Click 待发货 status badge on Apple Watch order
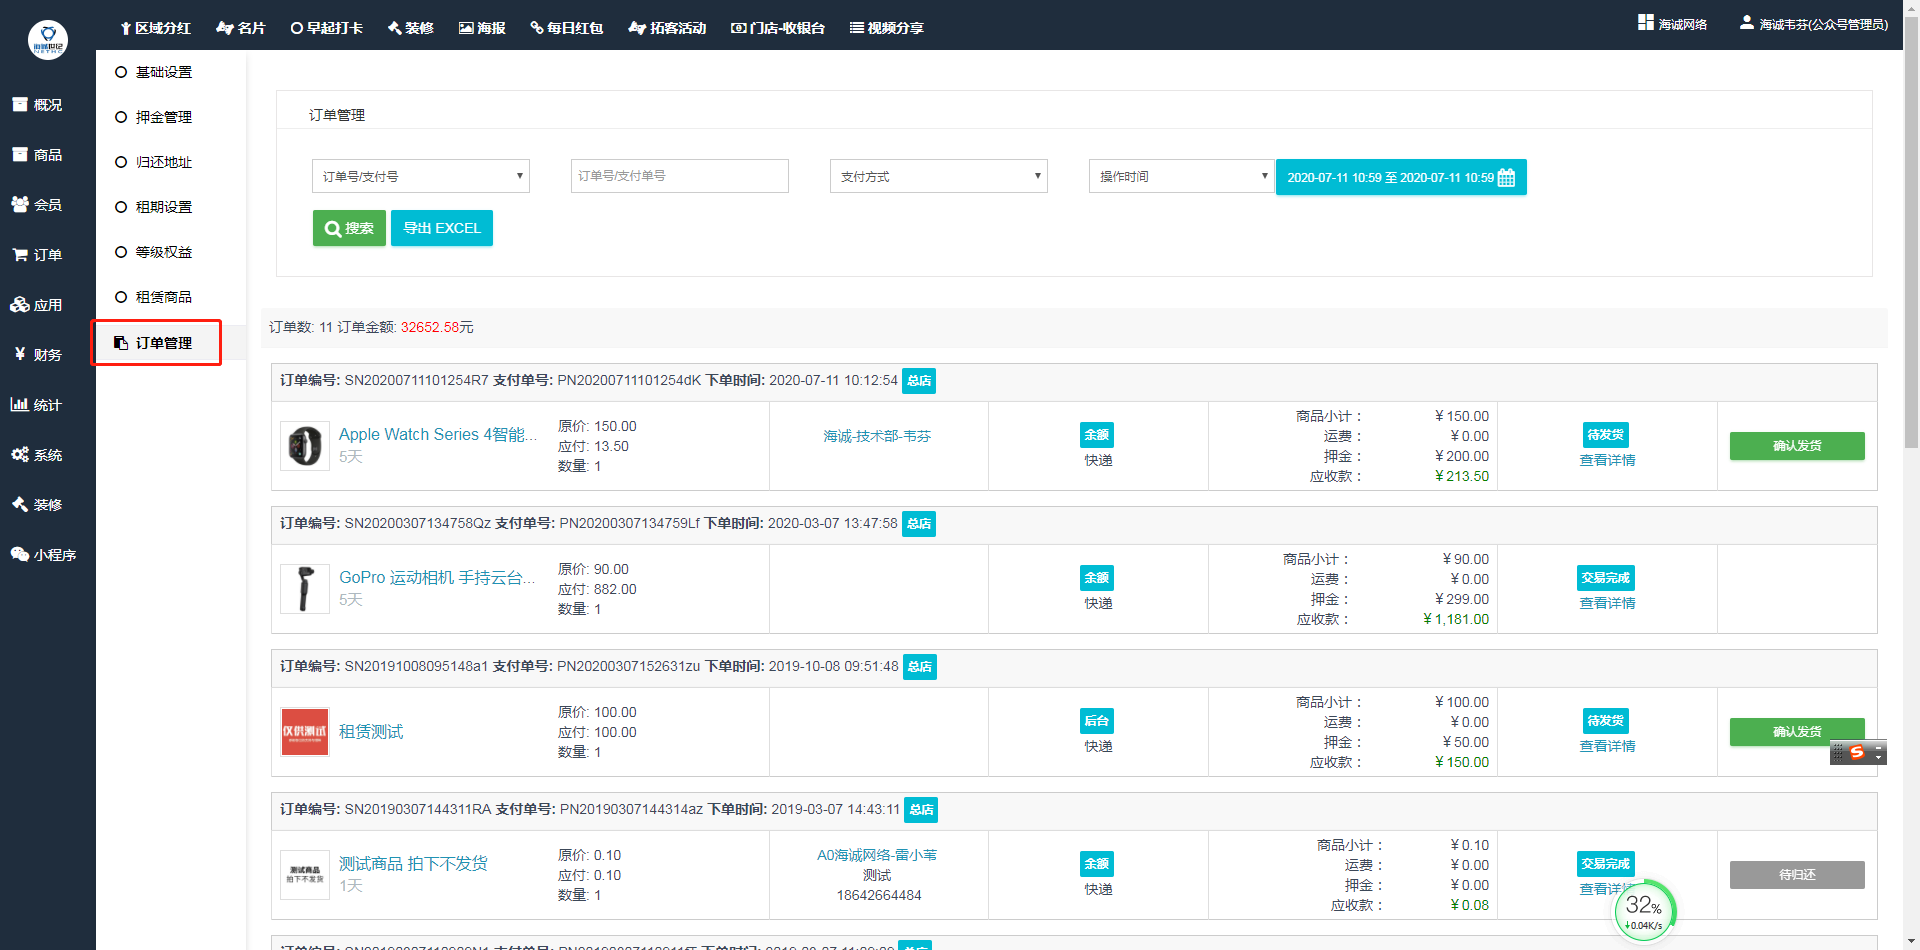Screen dimensions: 1920x950 click(1606, 435)
